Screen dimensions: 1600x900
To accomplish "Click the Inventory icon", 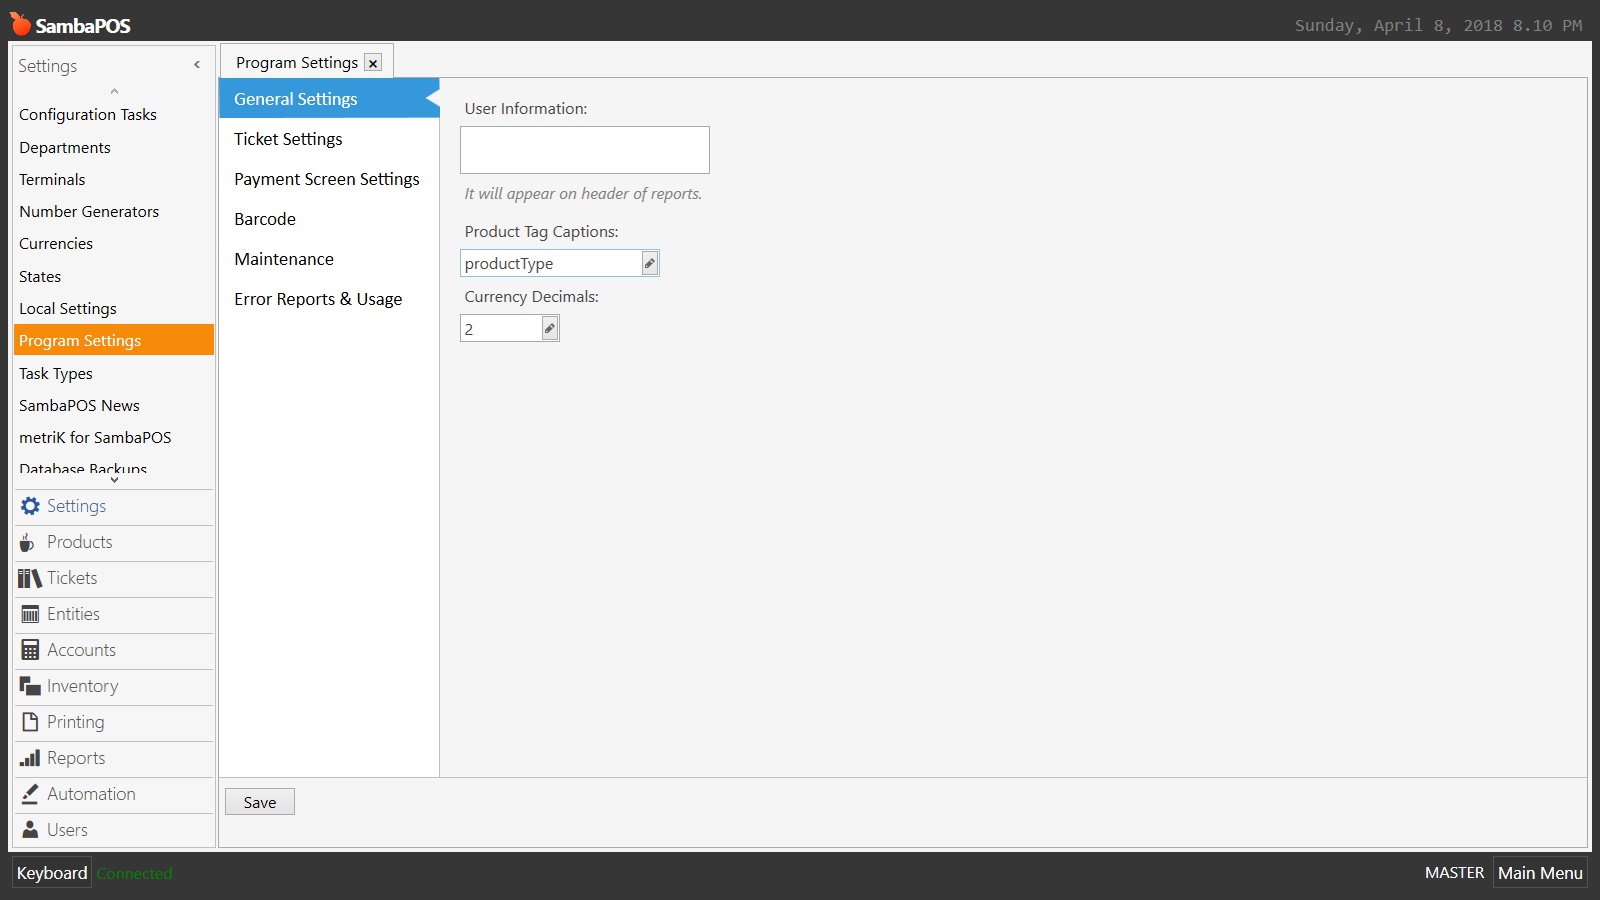I will point(30,686).
